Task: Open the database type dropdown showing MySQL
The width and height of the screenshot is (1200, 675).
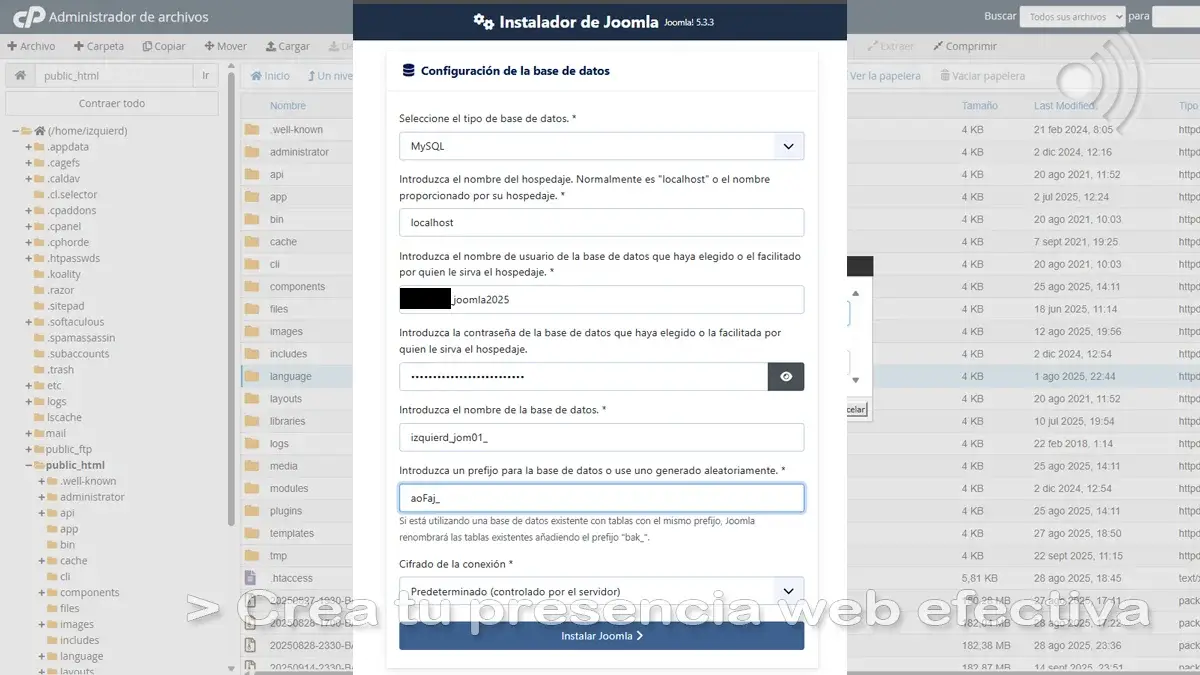Action: pyautogui.click(x=601, y=146)
